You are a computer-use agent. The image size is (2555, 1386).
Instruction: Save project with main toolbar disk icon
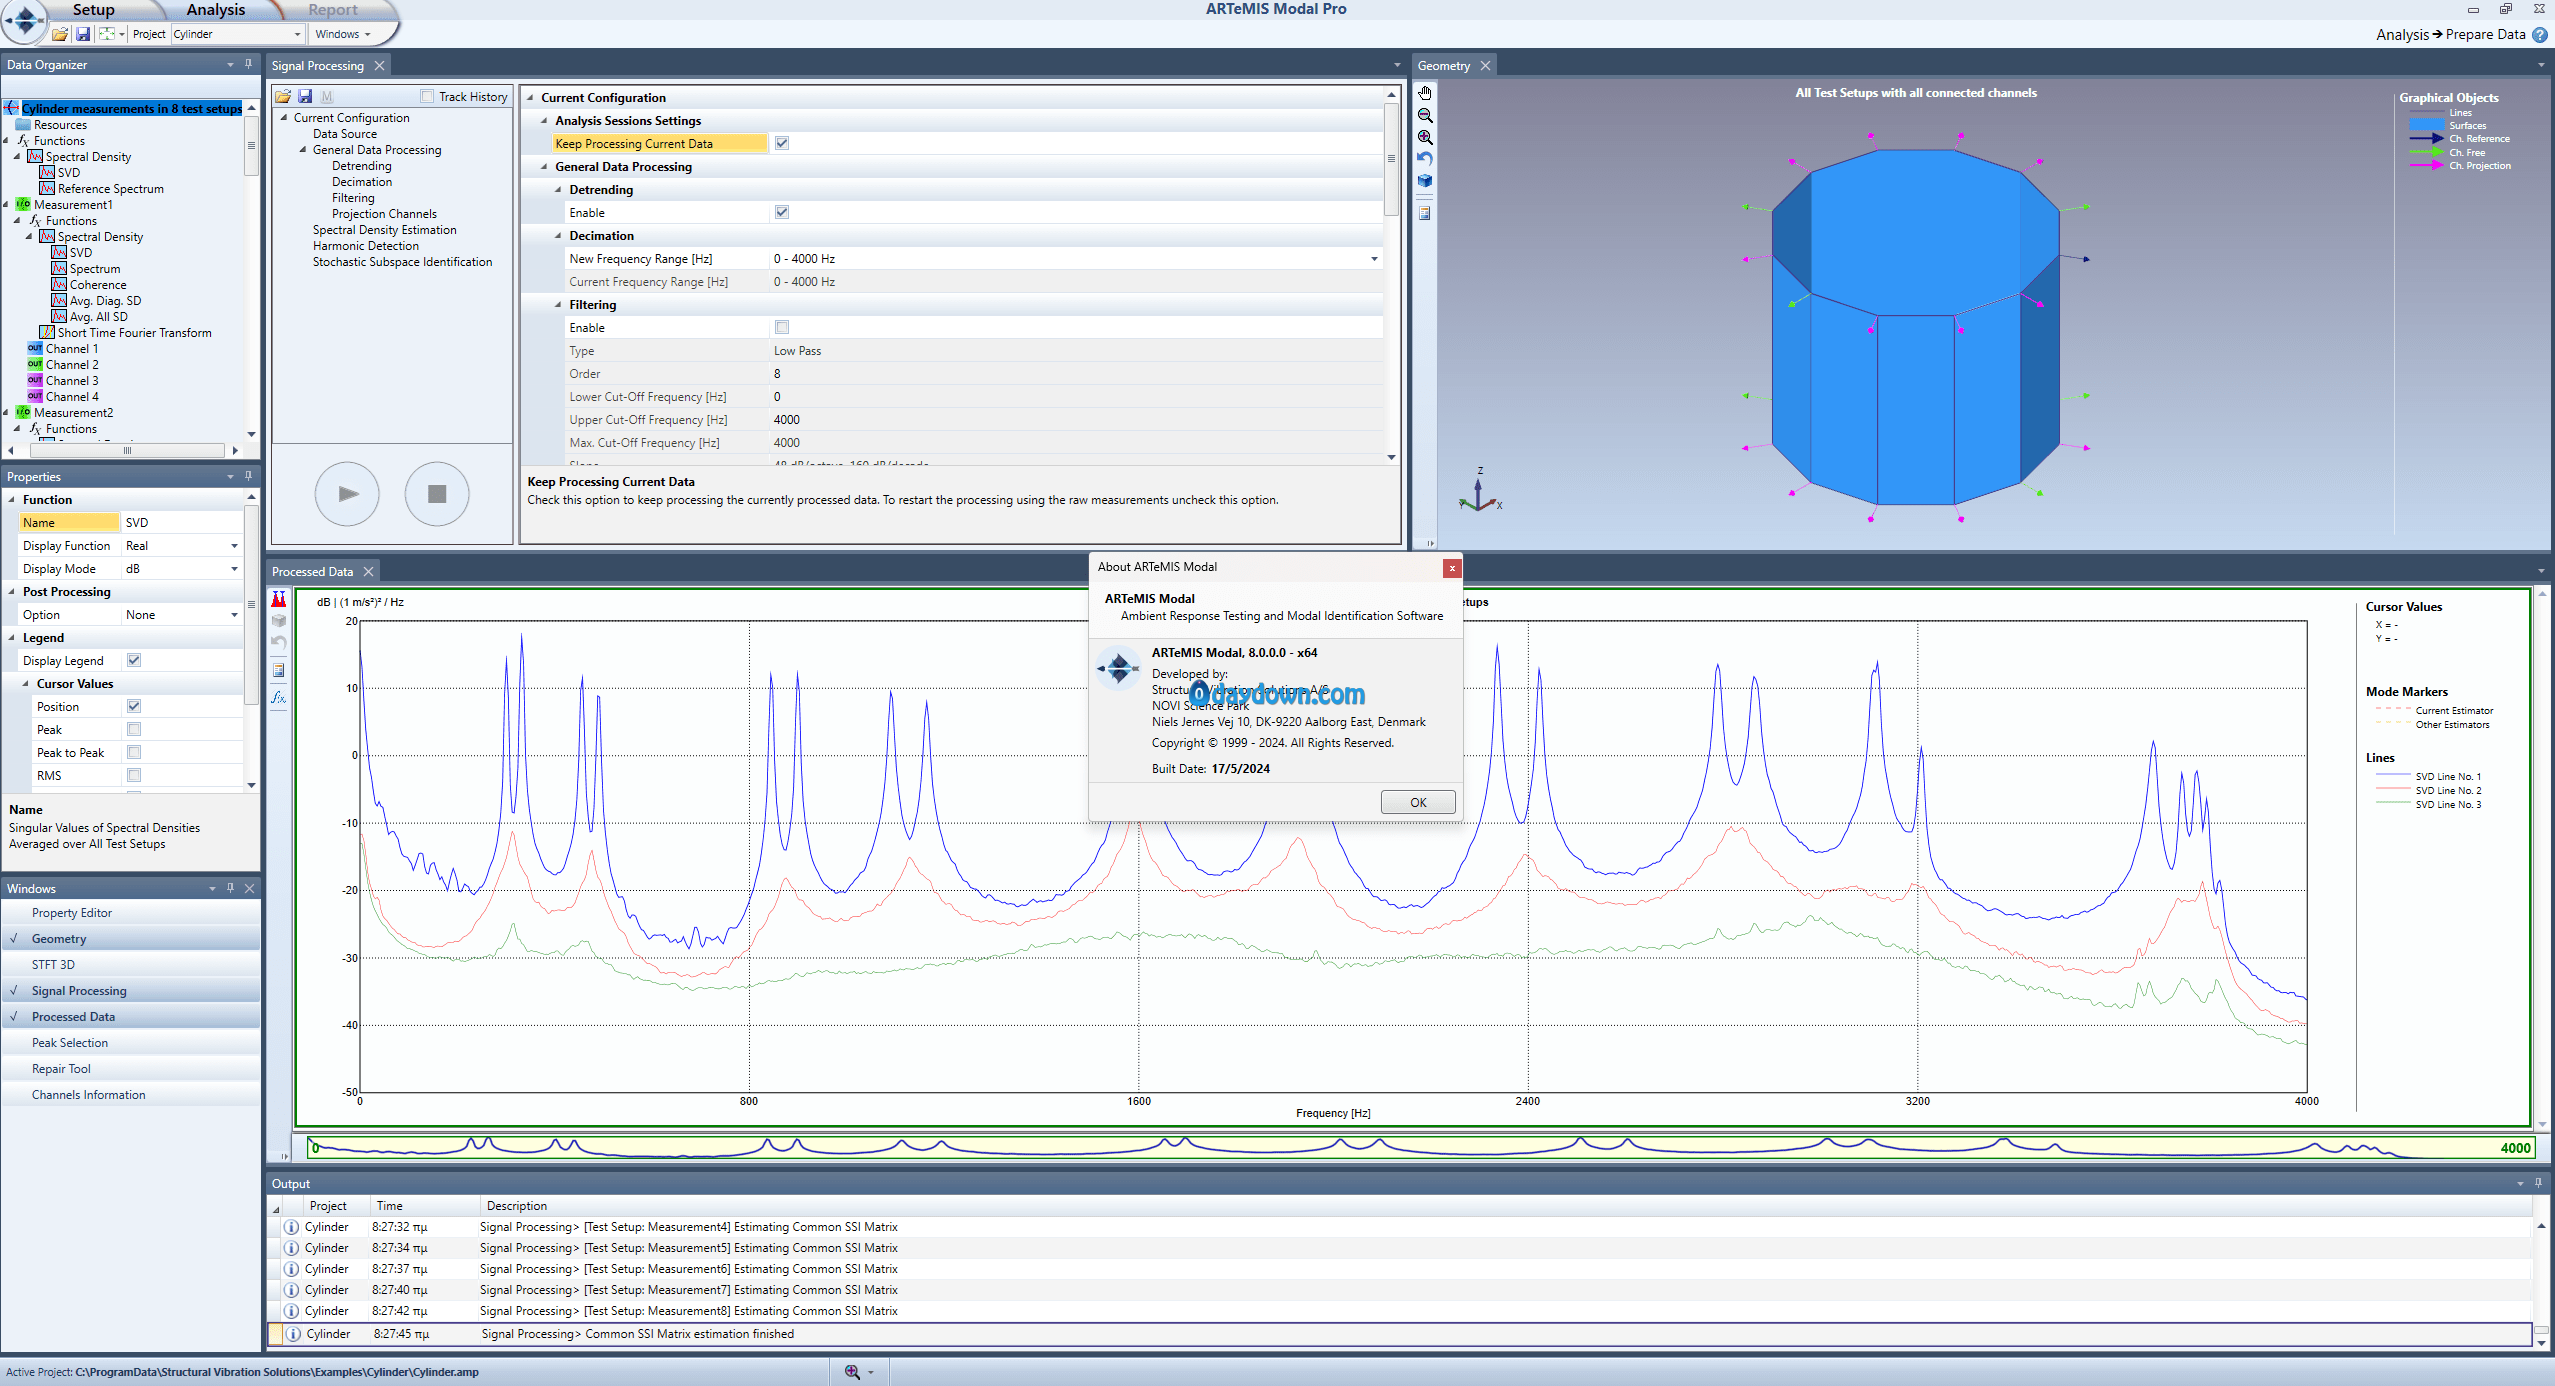click(x=83, y=34)
